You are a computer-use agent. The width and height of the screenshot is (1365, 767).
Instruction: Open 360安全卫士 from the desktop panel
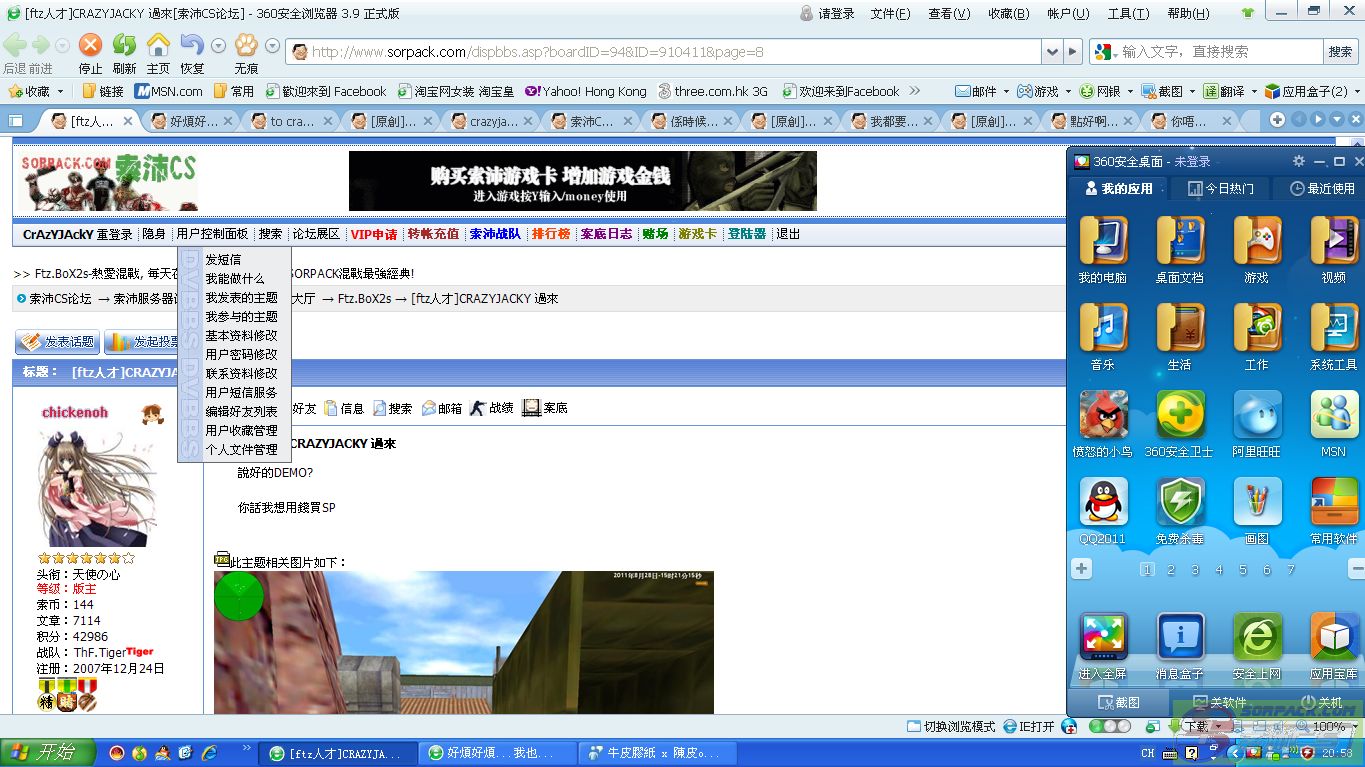1179,415
